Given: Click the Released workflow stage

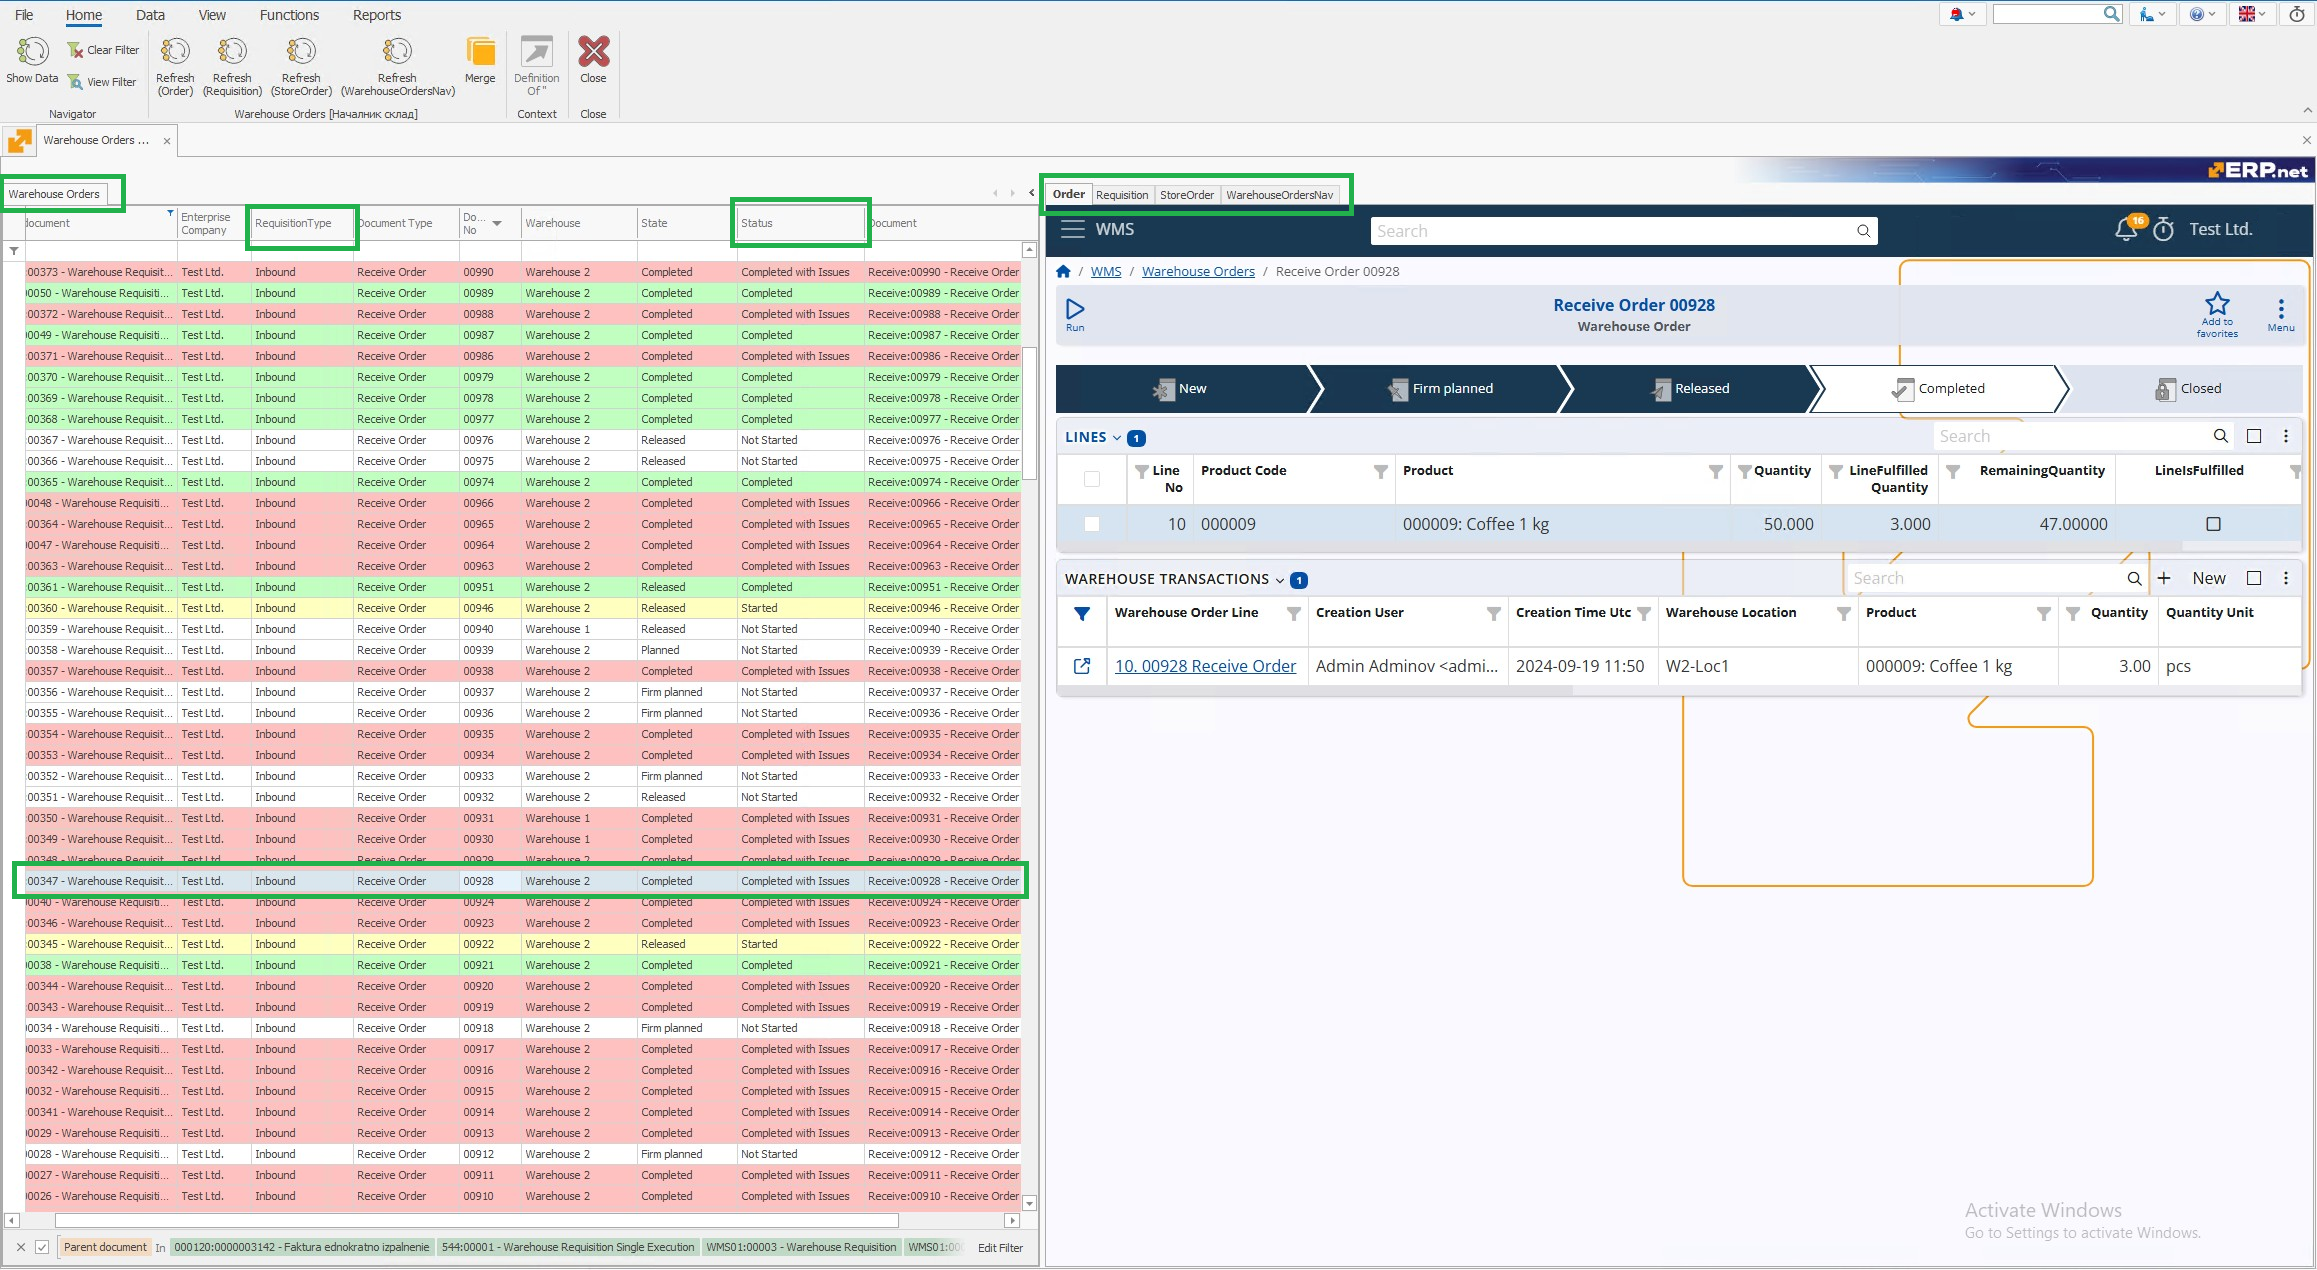Looking at the screenshot, I should [1691, 389].
